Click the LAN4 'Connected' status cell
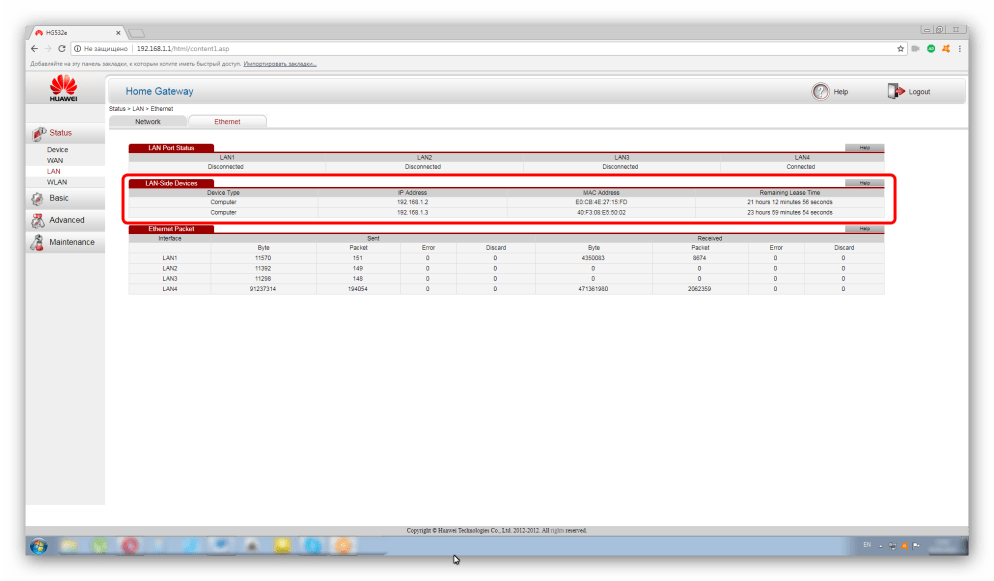994x581 pixels. [x=801, y=167]
